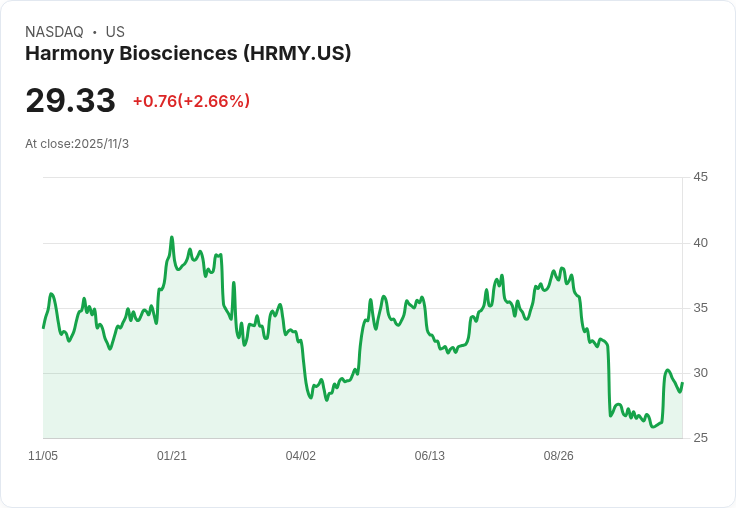736x508 pixels.
Task: Select the 01/21 date on x-axis
Action: 172,456
